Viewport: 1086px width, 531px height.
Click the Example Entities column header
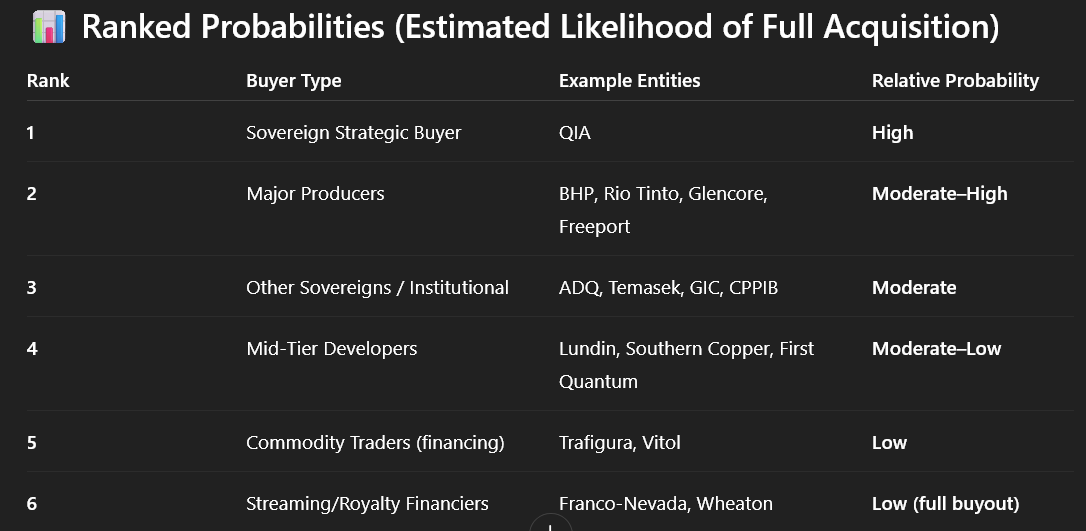coord(629,81)
